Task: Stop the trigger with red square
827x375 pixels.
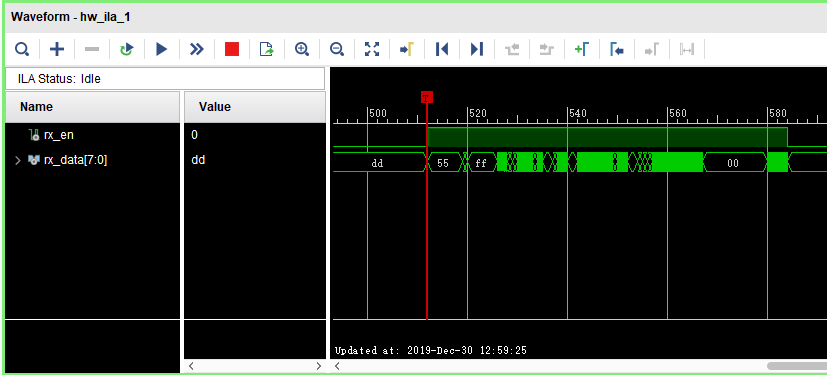Action: point(232,50)
